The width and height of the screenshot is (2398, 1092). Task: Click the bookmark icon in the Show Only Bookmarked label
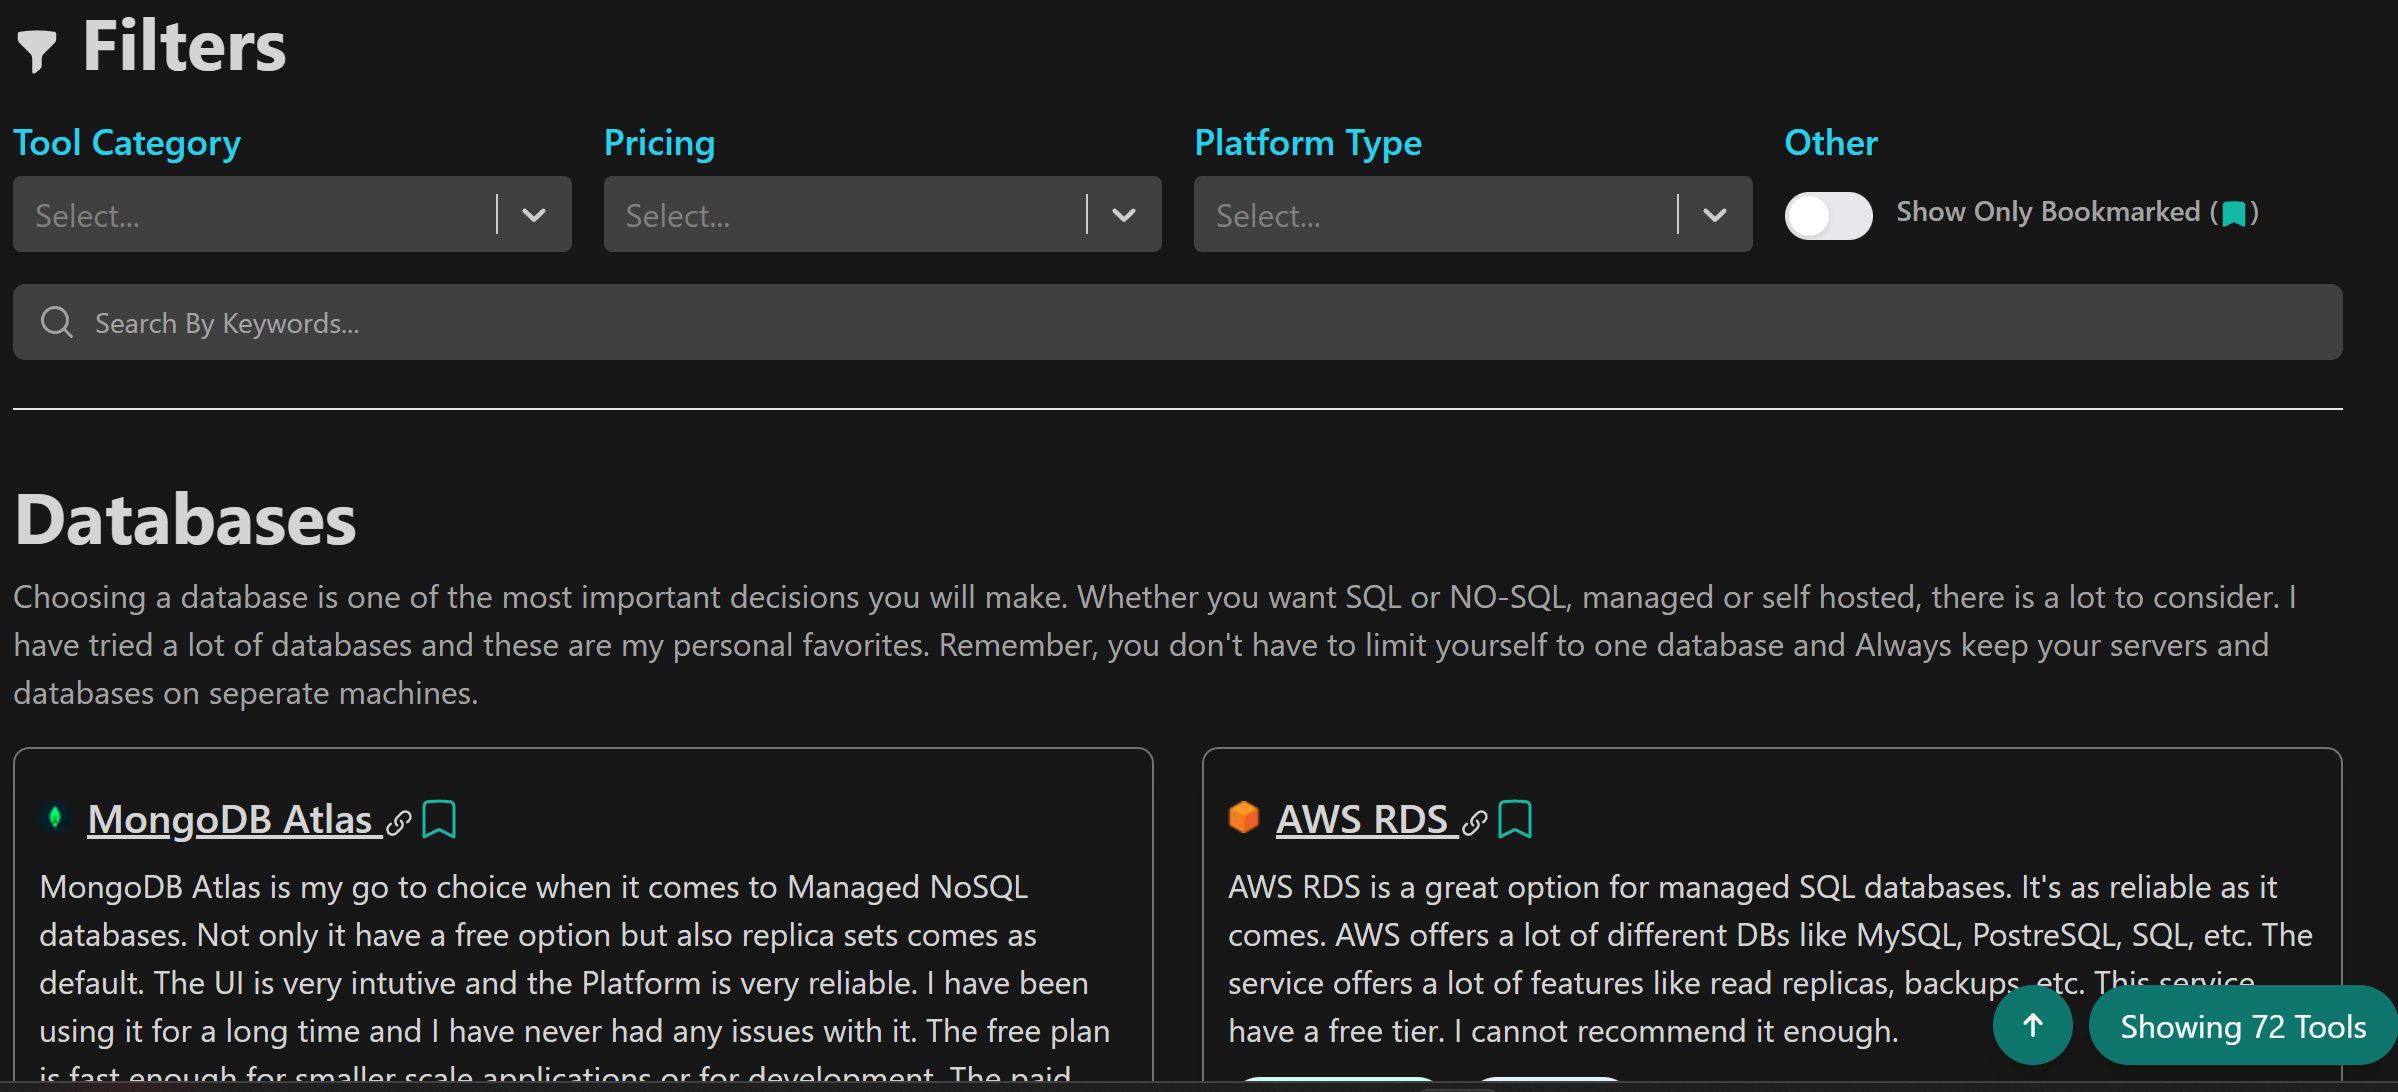pyautogui.click(x=2234, y=213)
